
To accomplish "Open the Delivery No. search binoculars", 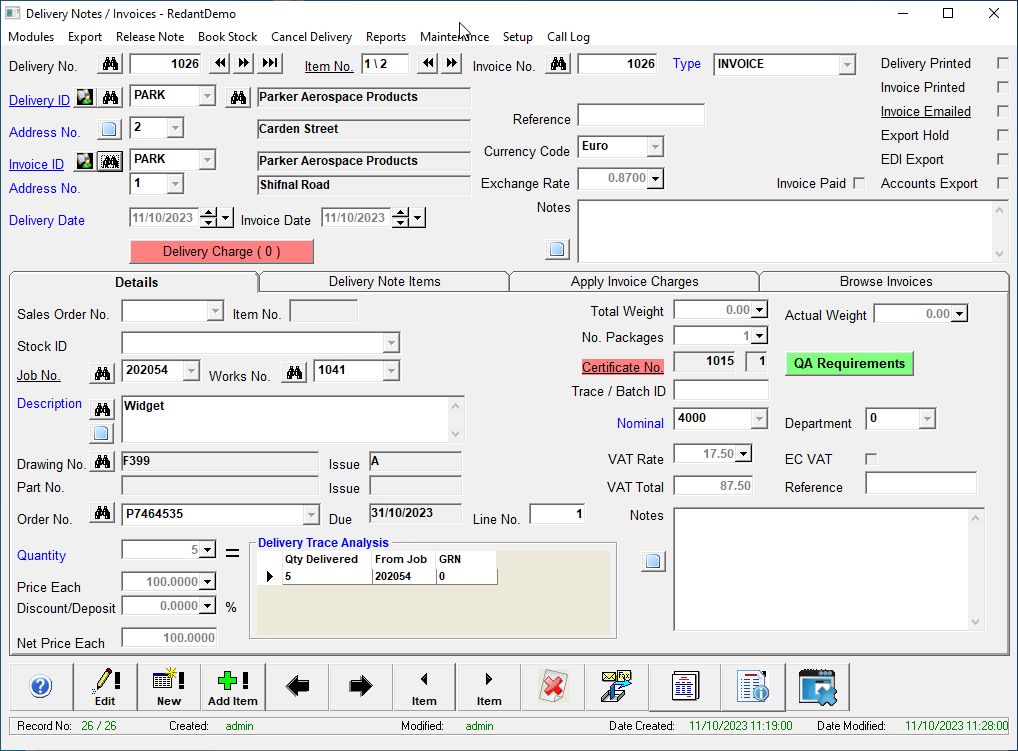I will point(109,65).
